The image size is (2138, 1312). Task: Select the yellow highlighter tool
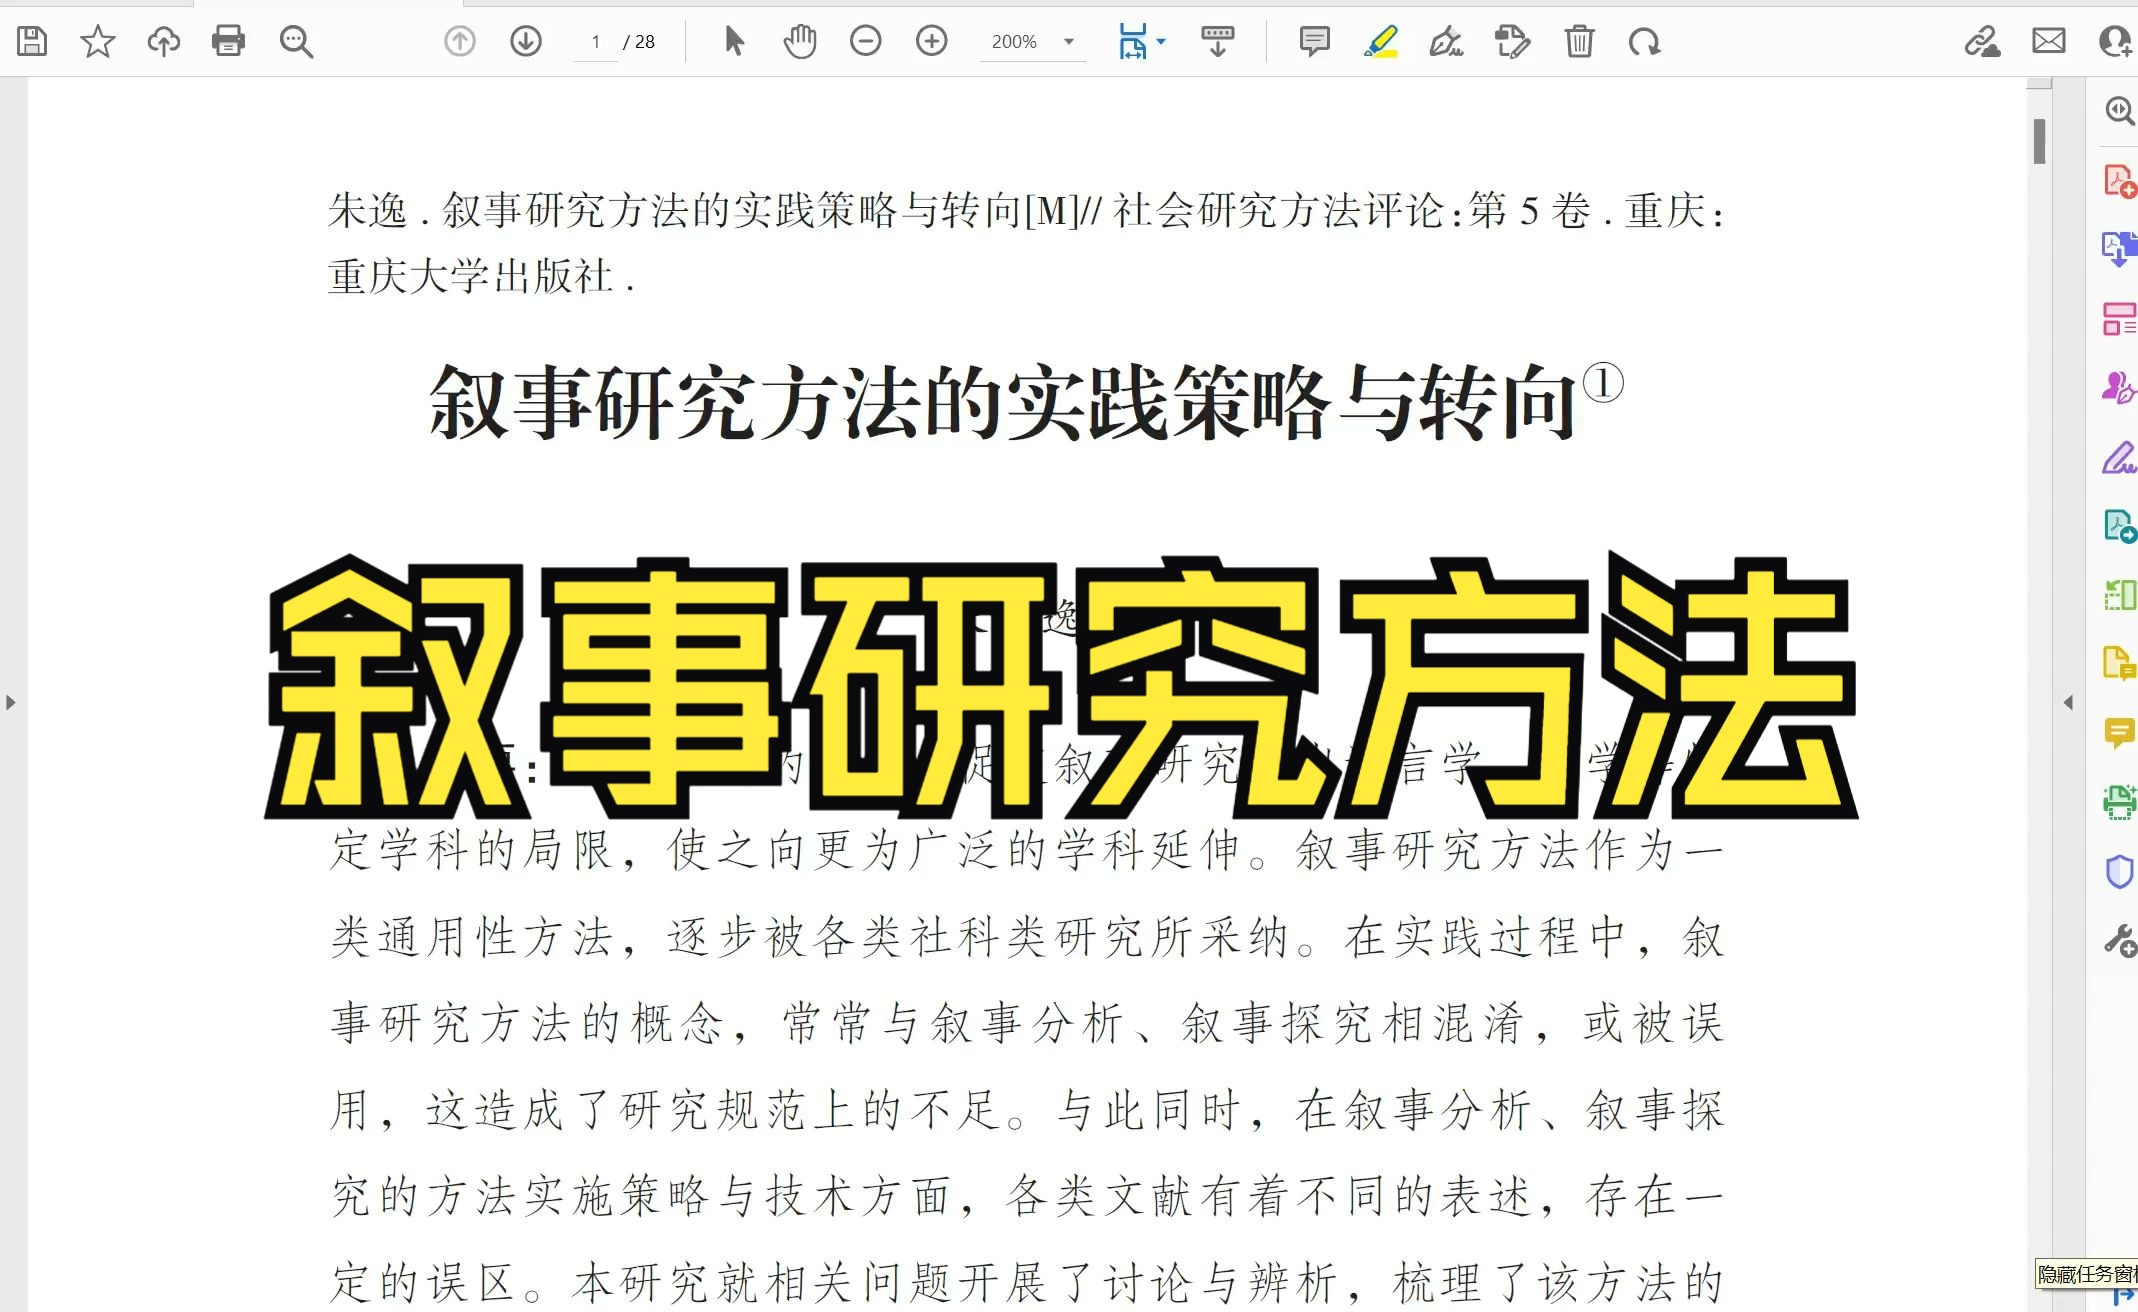[1381, 42]
